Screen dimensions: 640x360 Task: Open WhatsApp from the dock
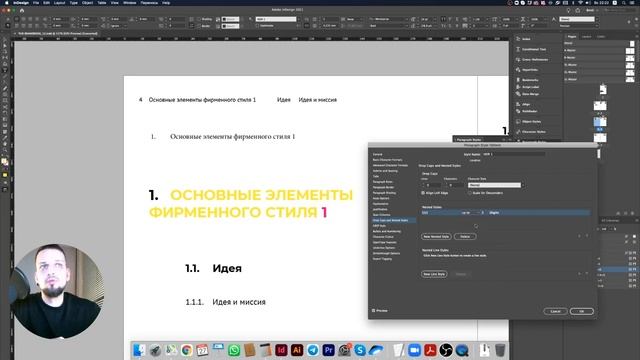pos(234,350)
